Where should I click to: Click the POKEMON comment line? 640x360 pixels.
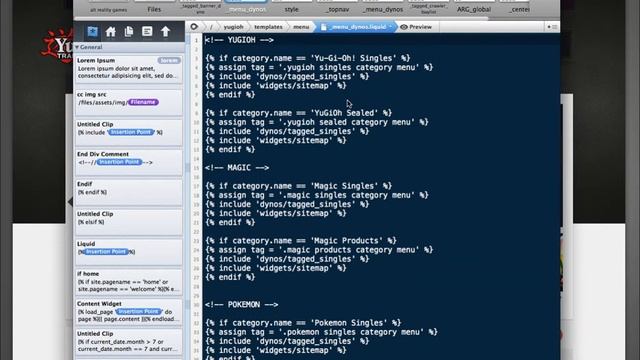click(242, 304)
